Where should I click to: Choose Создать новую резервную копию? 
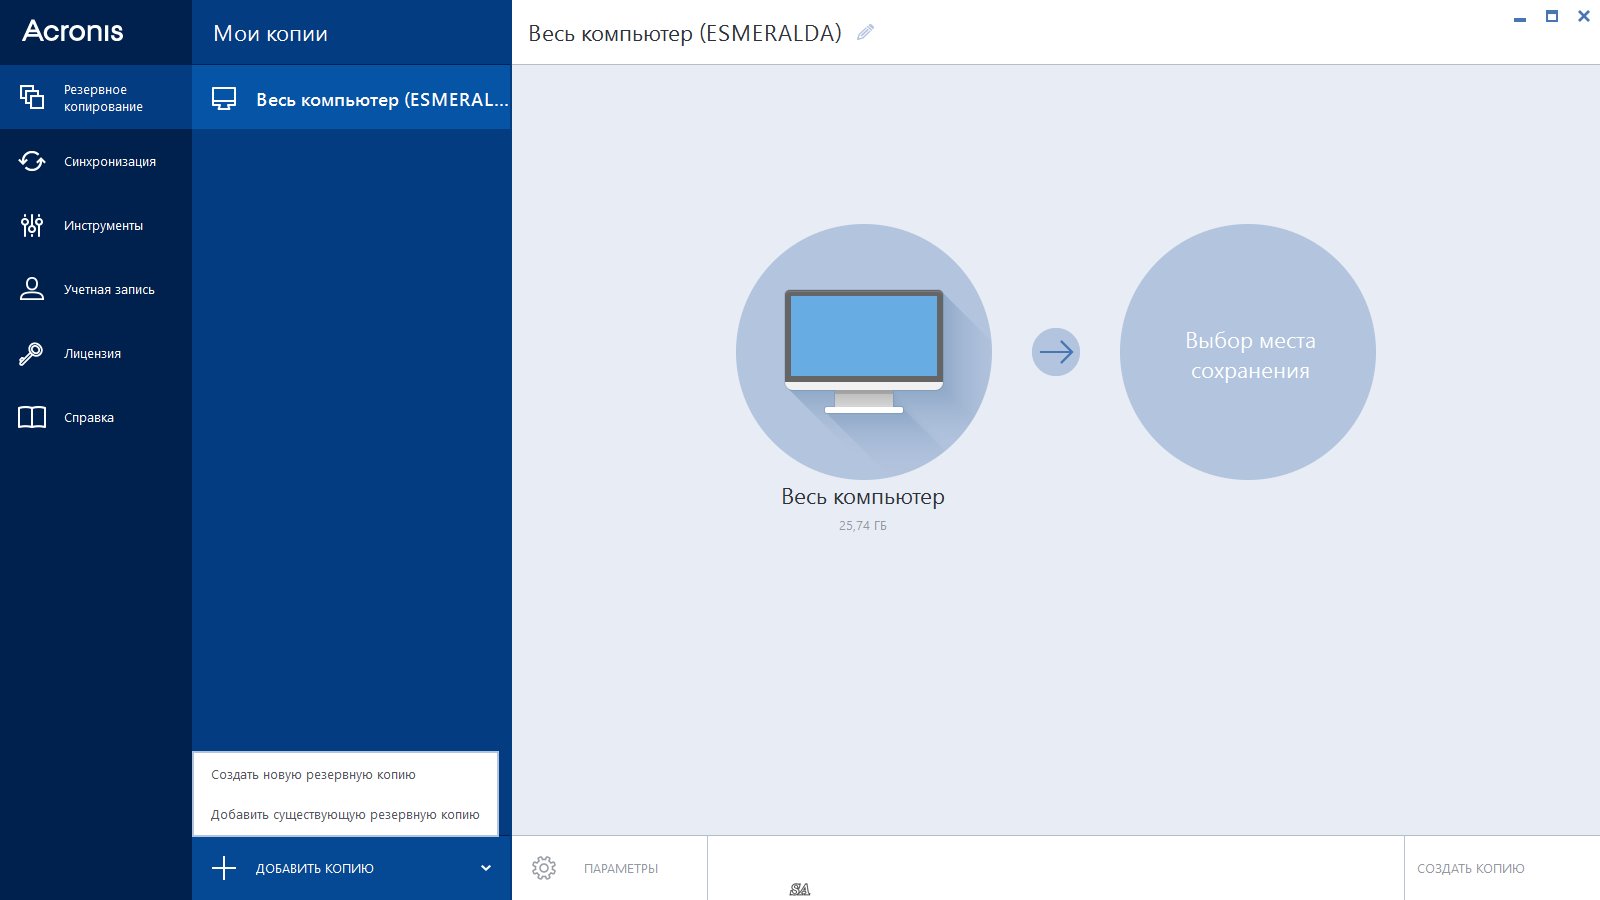pyautogui.click(x=313, y=775)
